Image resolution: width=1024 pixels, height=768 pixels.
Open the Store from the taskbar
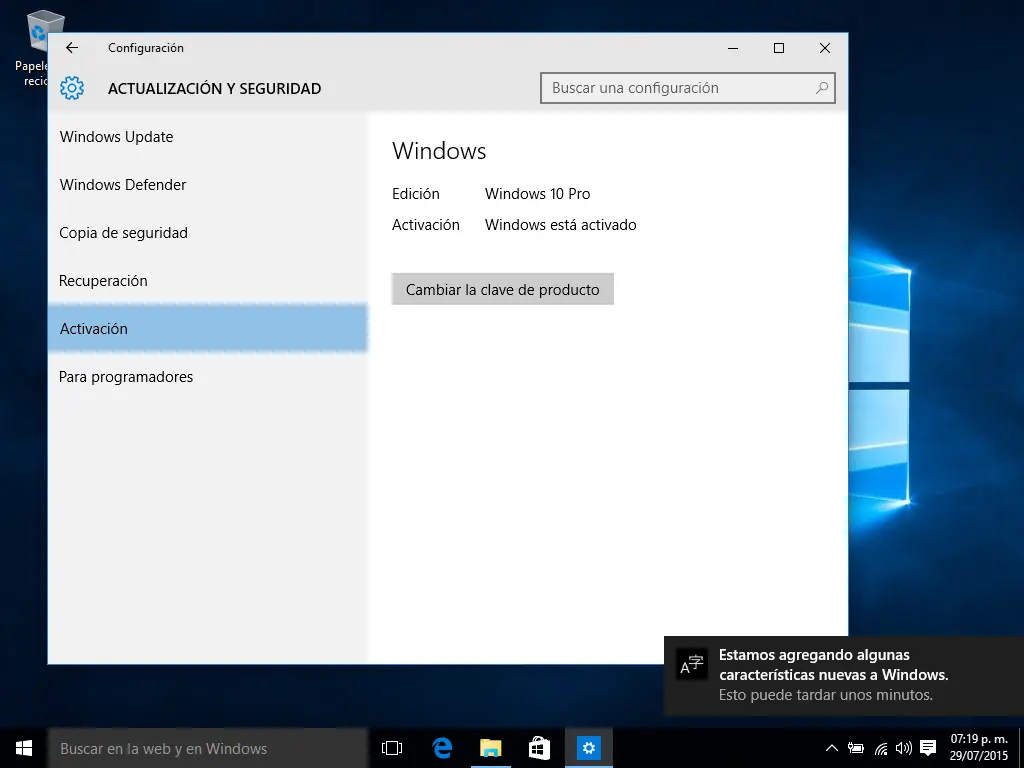click(539, 748)
